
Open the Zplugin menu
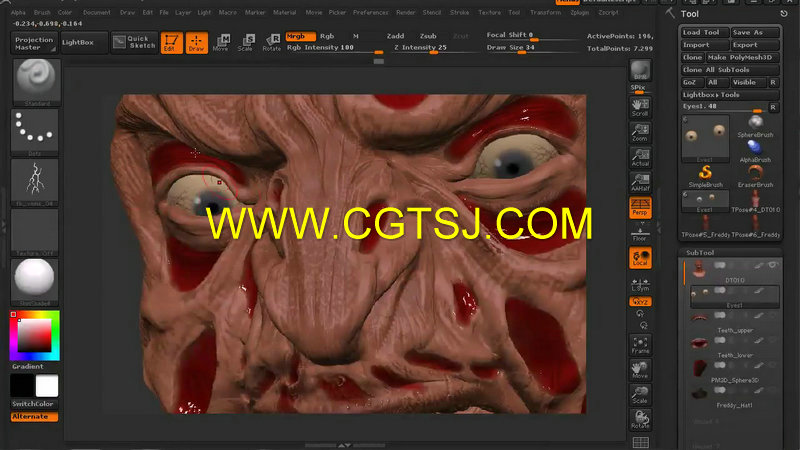(580, 12)
